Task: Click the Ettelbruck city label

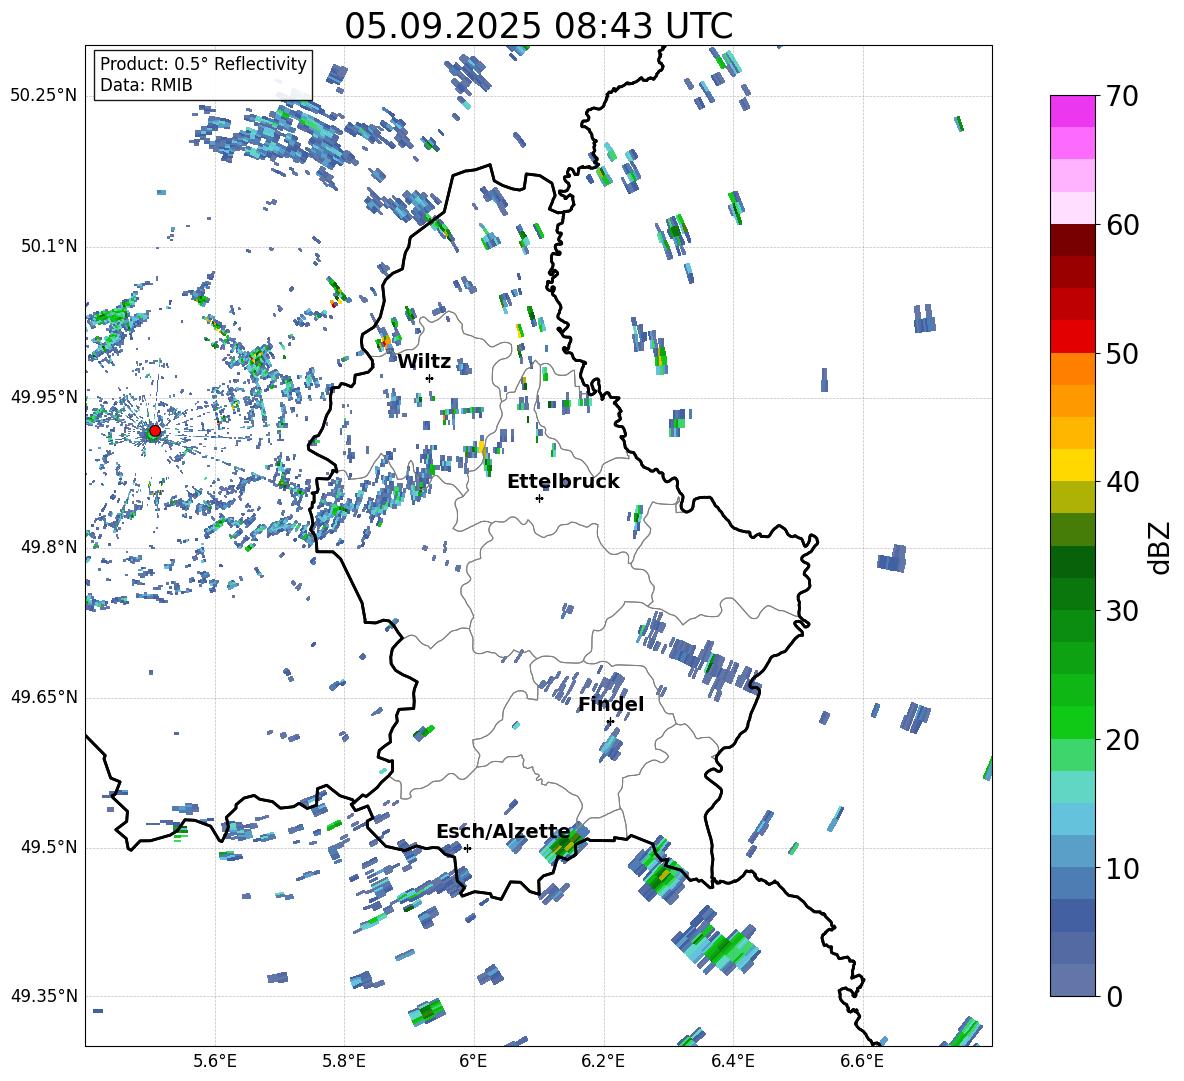Action: 563,482
